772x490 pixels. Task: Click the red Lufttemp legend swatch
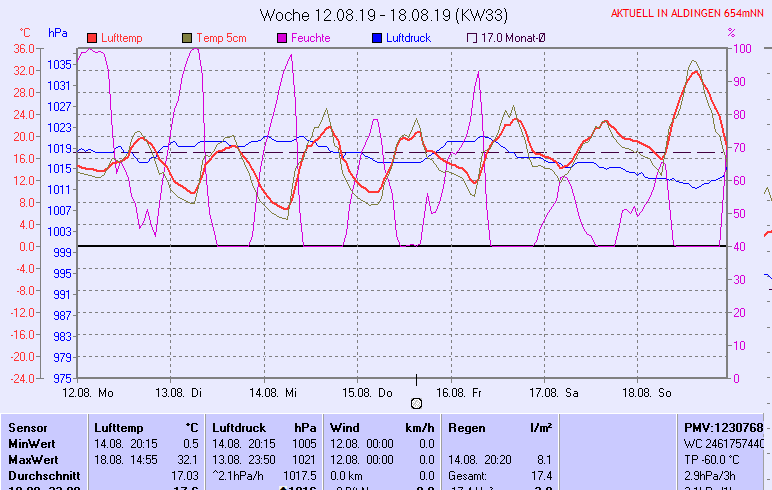coord(93,38)
